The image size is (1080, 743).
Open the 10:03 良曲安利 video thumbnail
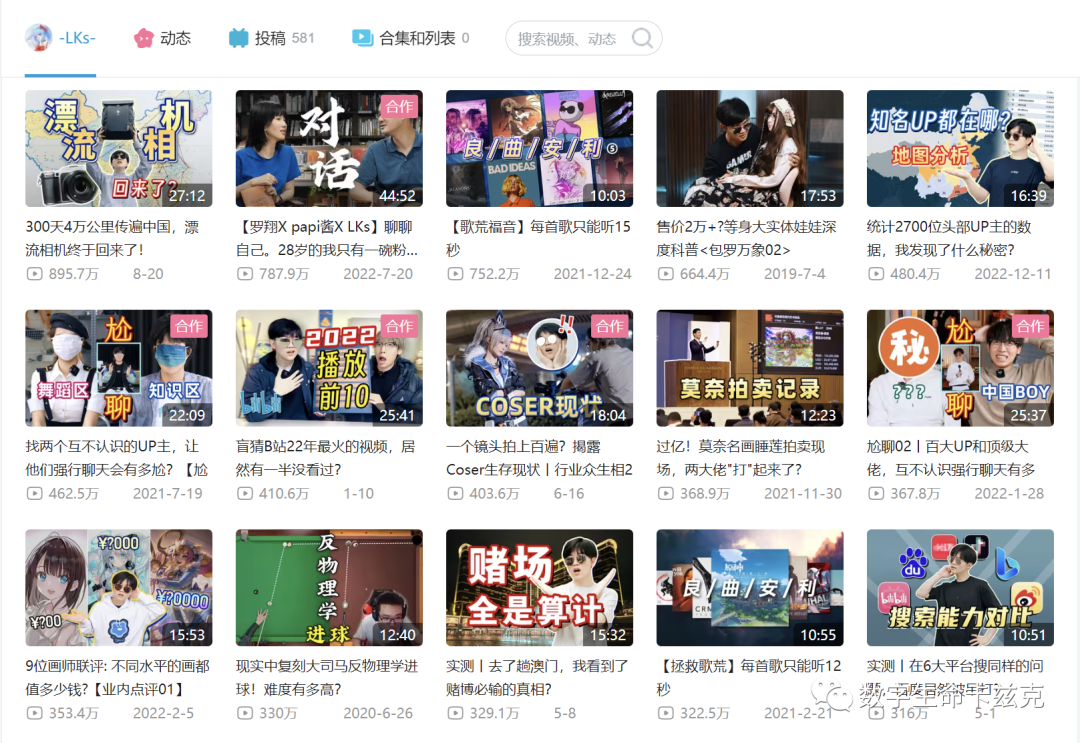click(x=539, y=148)
